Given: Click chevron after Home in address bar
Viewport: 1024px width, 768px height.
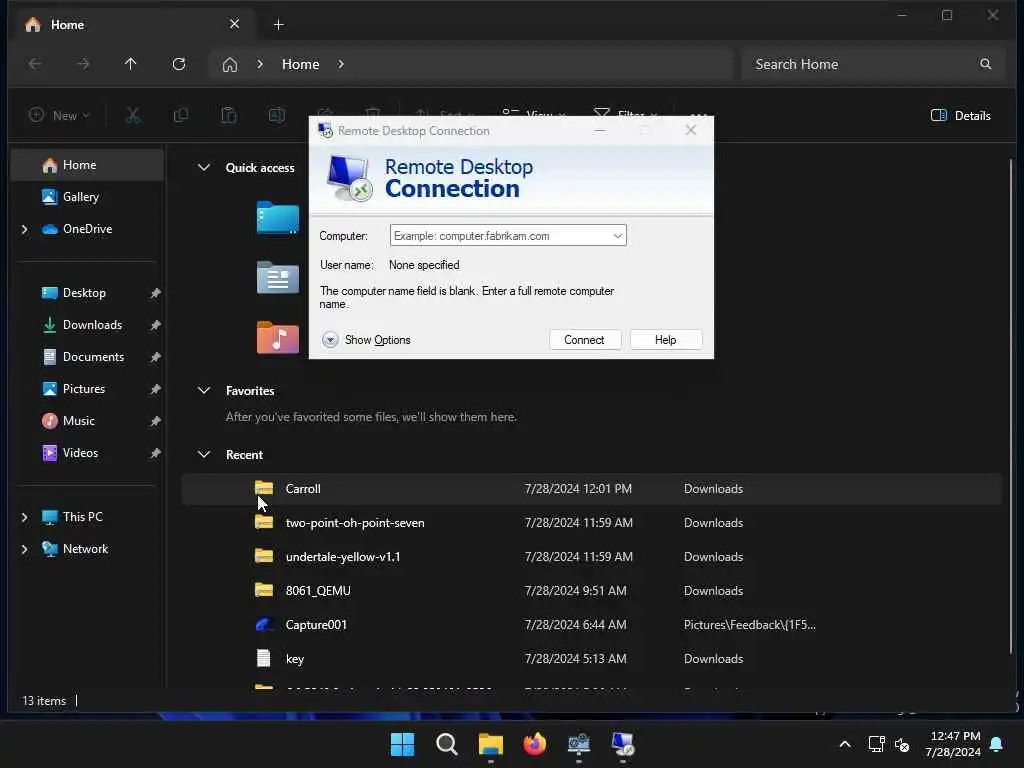Looking at the screenshot, I should [x=341, y=64].
